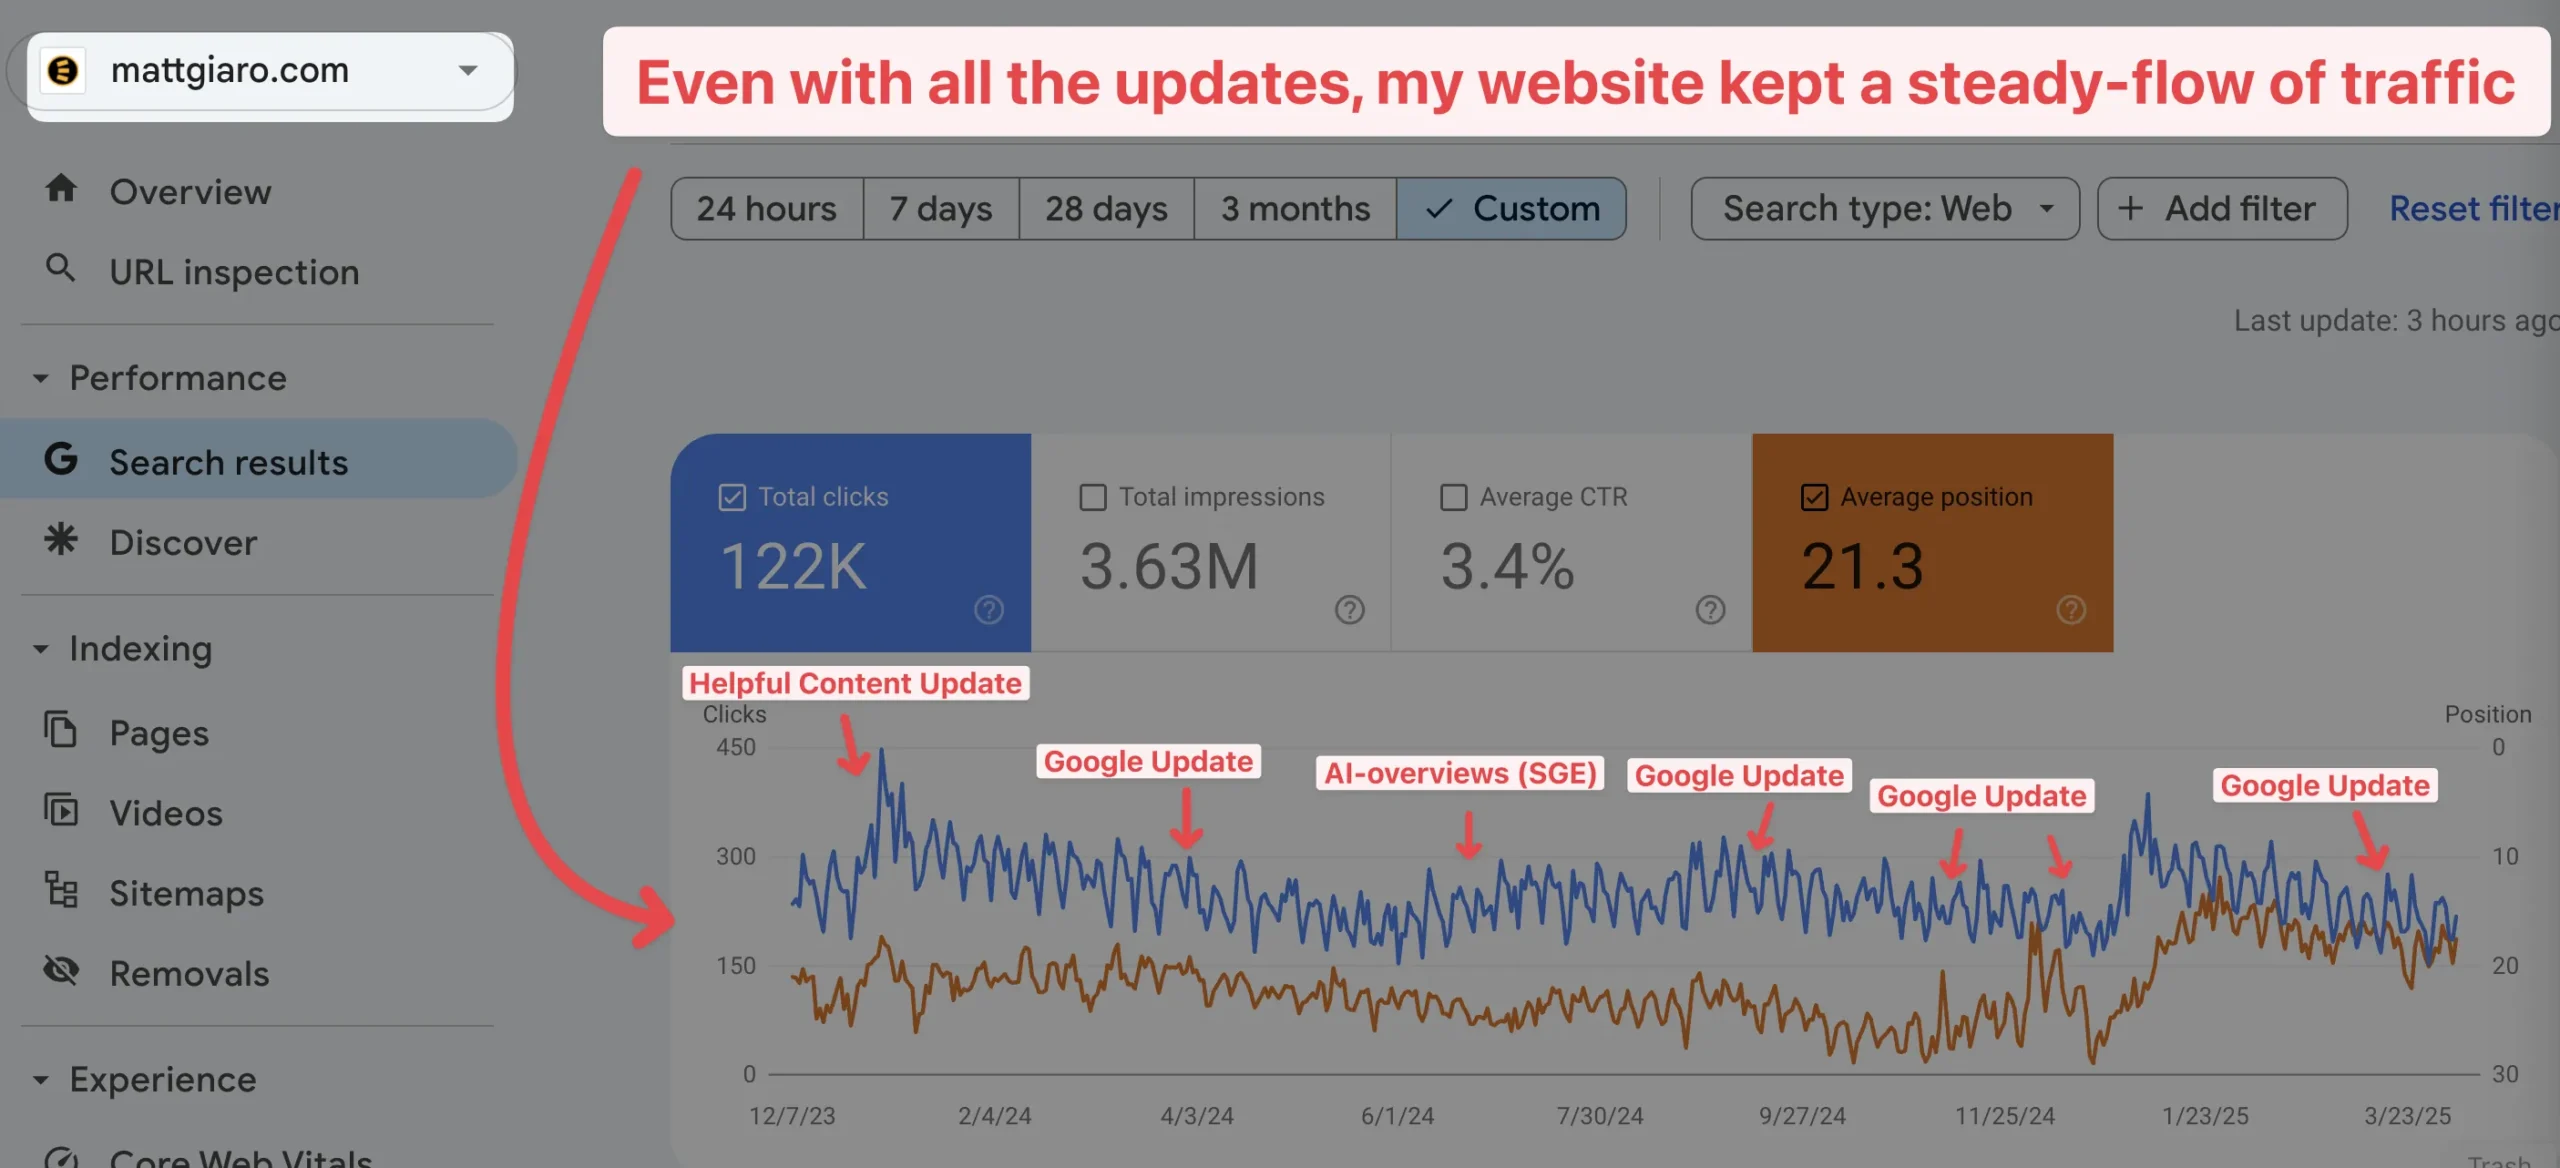
Task: Click the Total impressions metric card
Action: [1211, 543]
